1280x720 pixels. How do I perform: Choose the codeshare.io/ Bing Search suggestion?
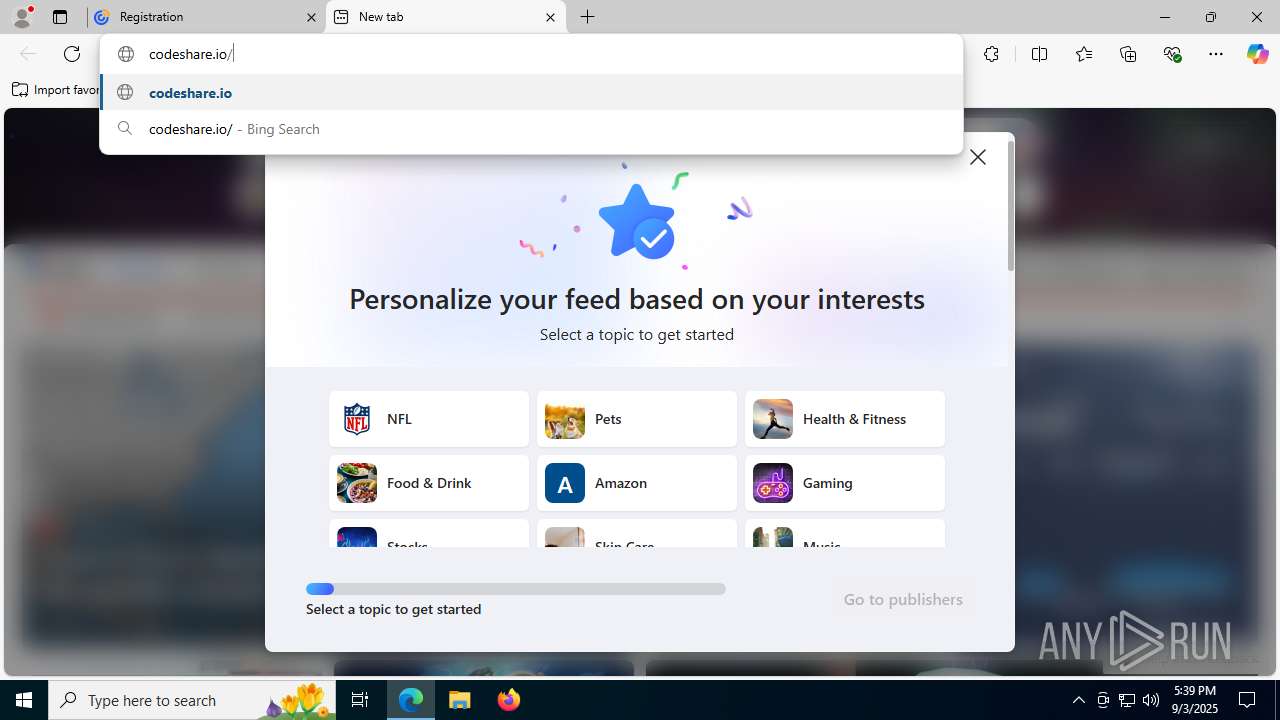pos(531,129)
